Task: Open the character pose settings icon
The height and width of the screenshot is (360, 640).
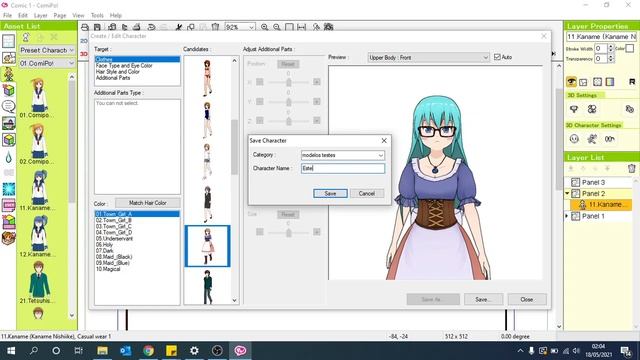Action: click(x=592, y=139)
